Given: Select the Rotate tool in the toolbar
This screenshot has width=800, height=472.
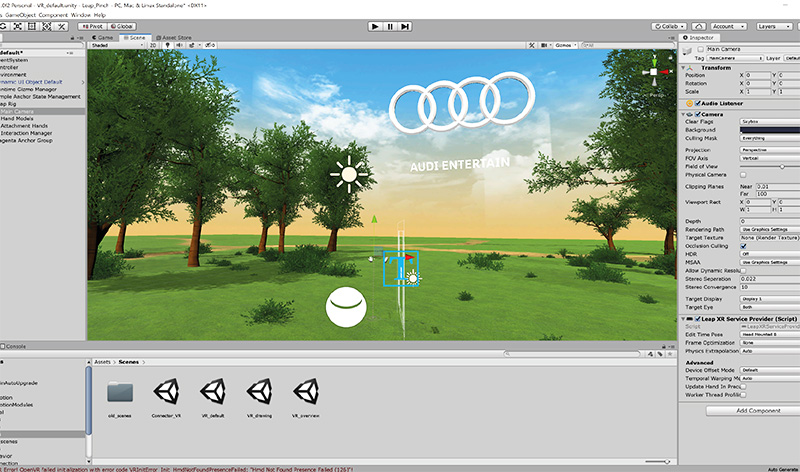Looking at the screenshot, I should (4, 26).
